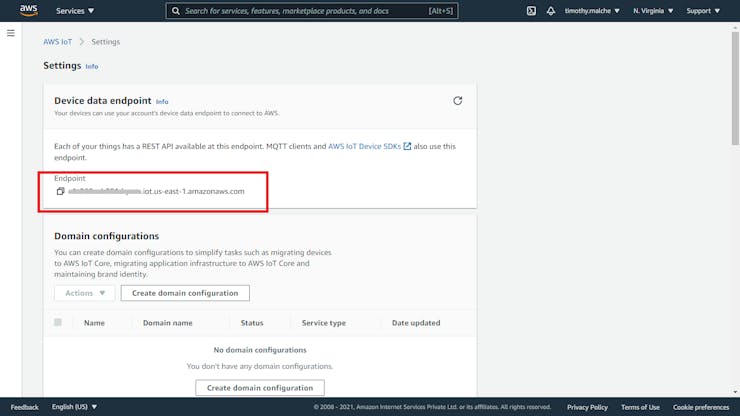Toggle the select-all checkbox in table header
The width and height of the screenshot is (740, 416).
[58, 323]
